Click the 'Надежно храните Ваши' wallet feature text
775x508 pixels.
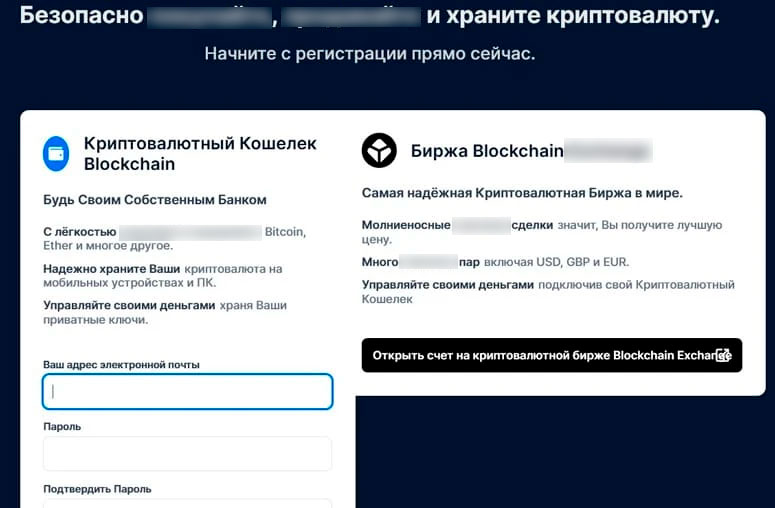163,275
